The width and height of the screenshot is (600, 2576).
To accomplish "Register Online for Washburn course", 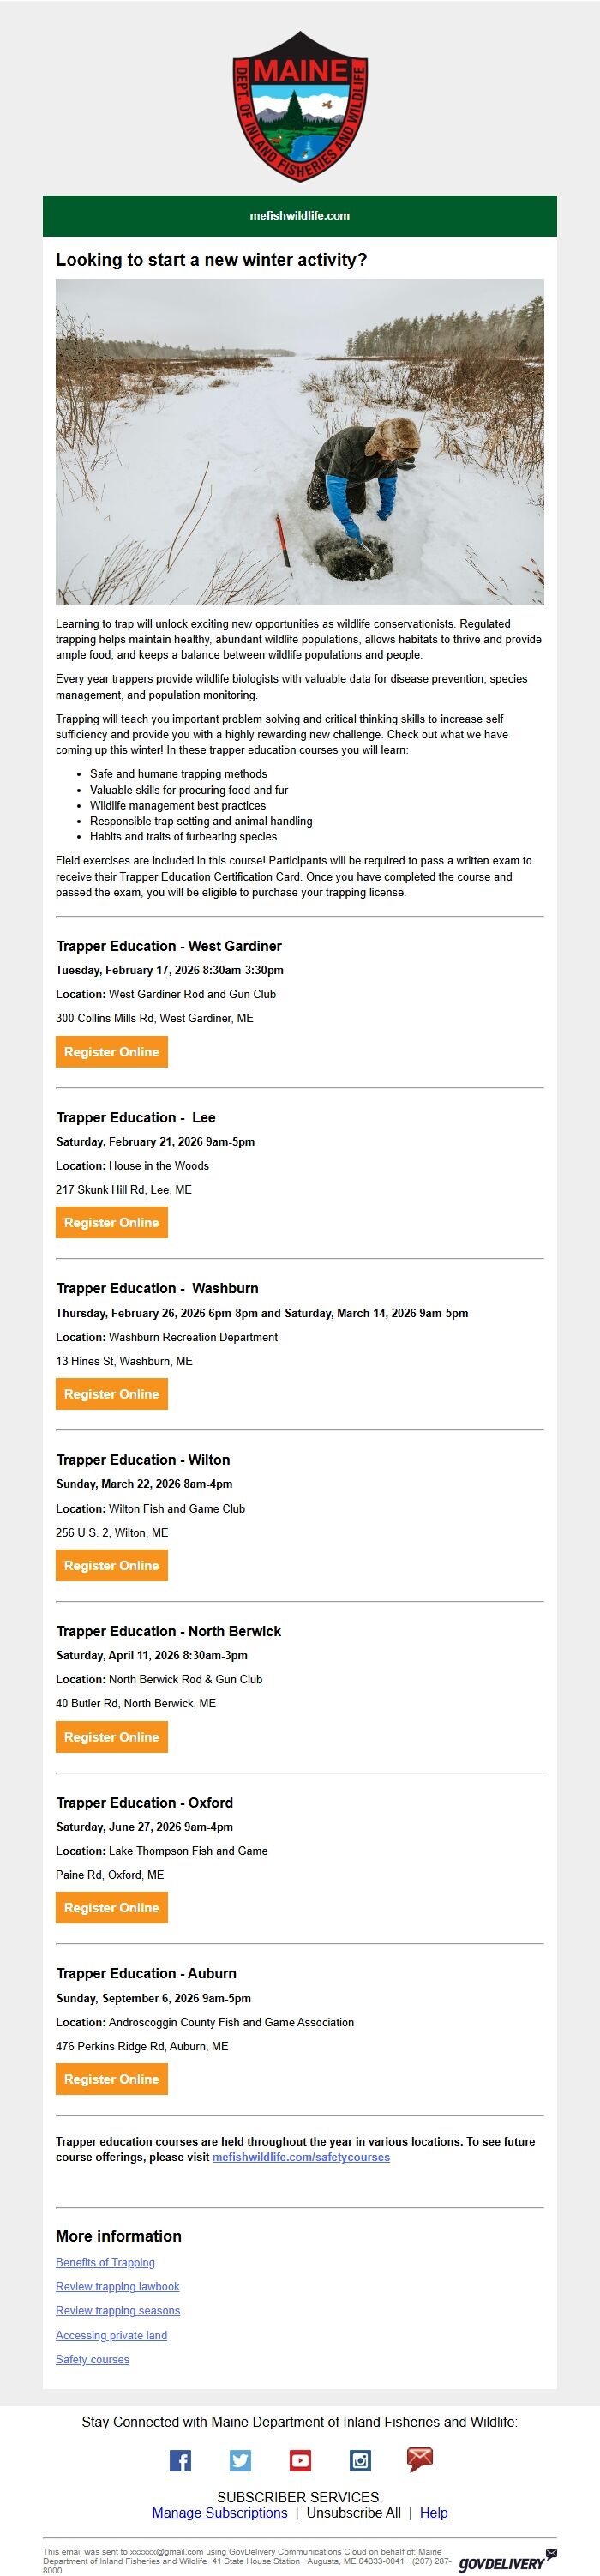I will [111, 1394].
